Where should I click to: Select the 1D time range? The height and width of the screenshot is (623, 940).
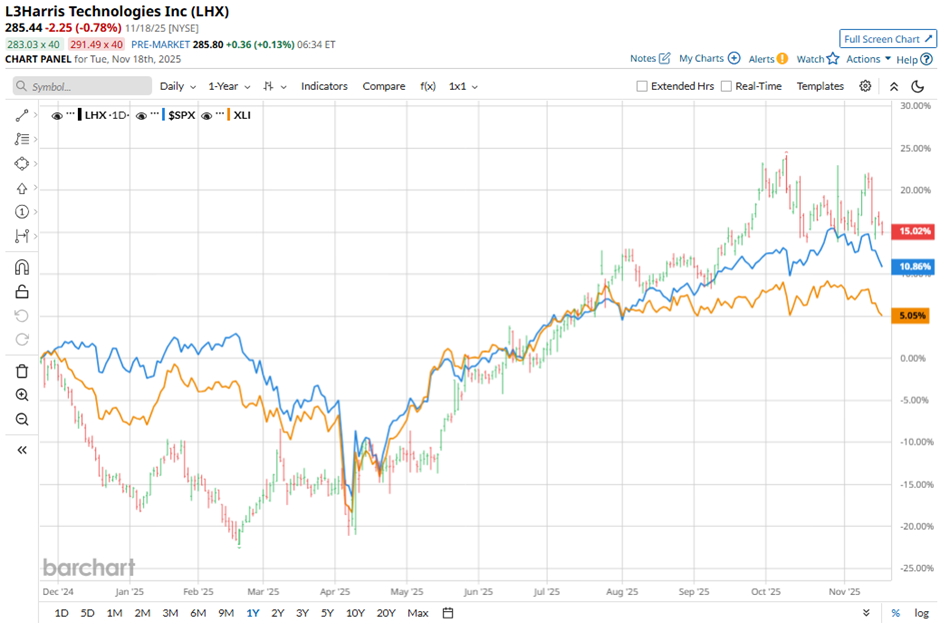[x=62, y=613]
